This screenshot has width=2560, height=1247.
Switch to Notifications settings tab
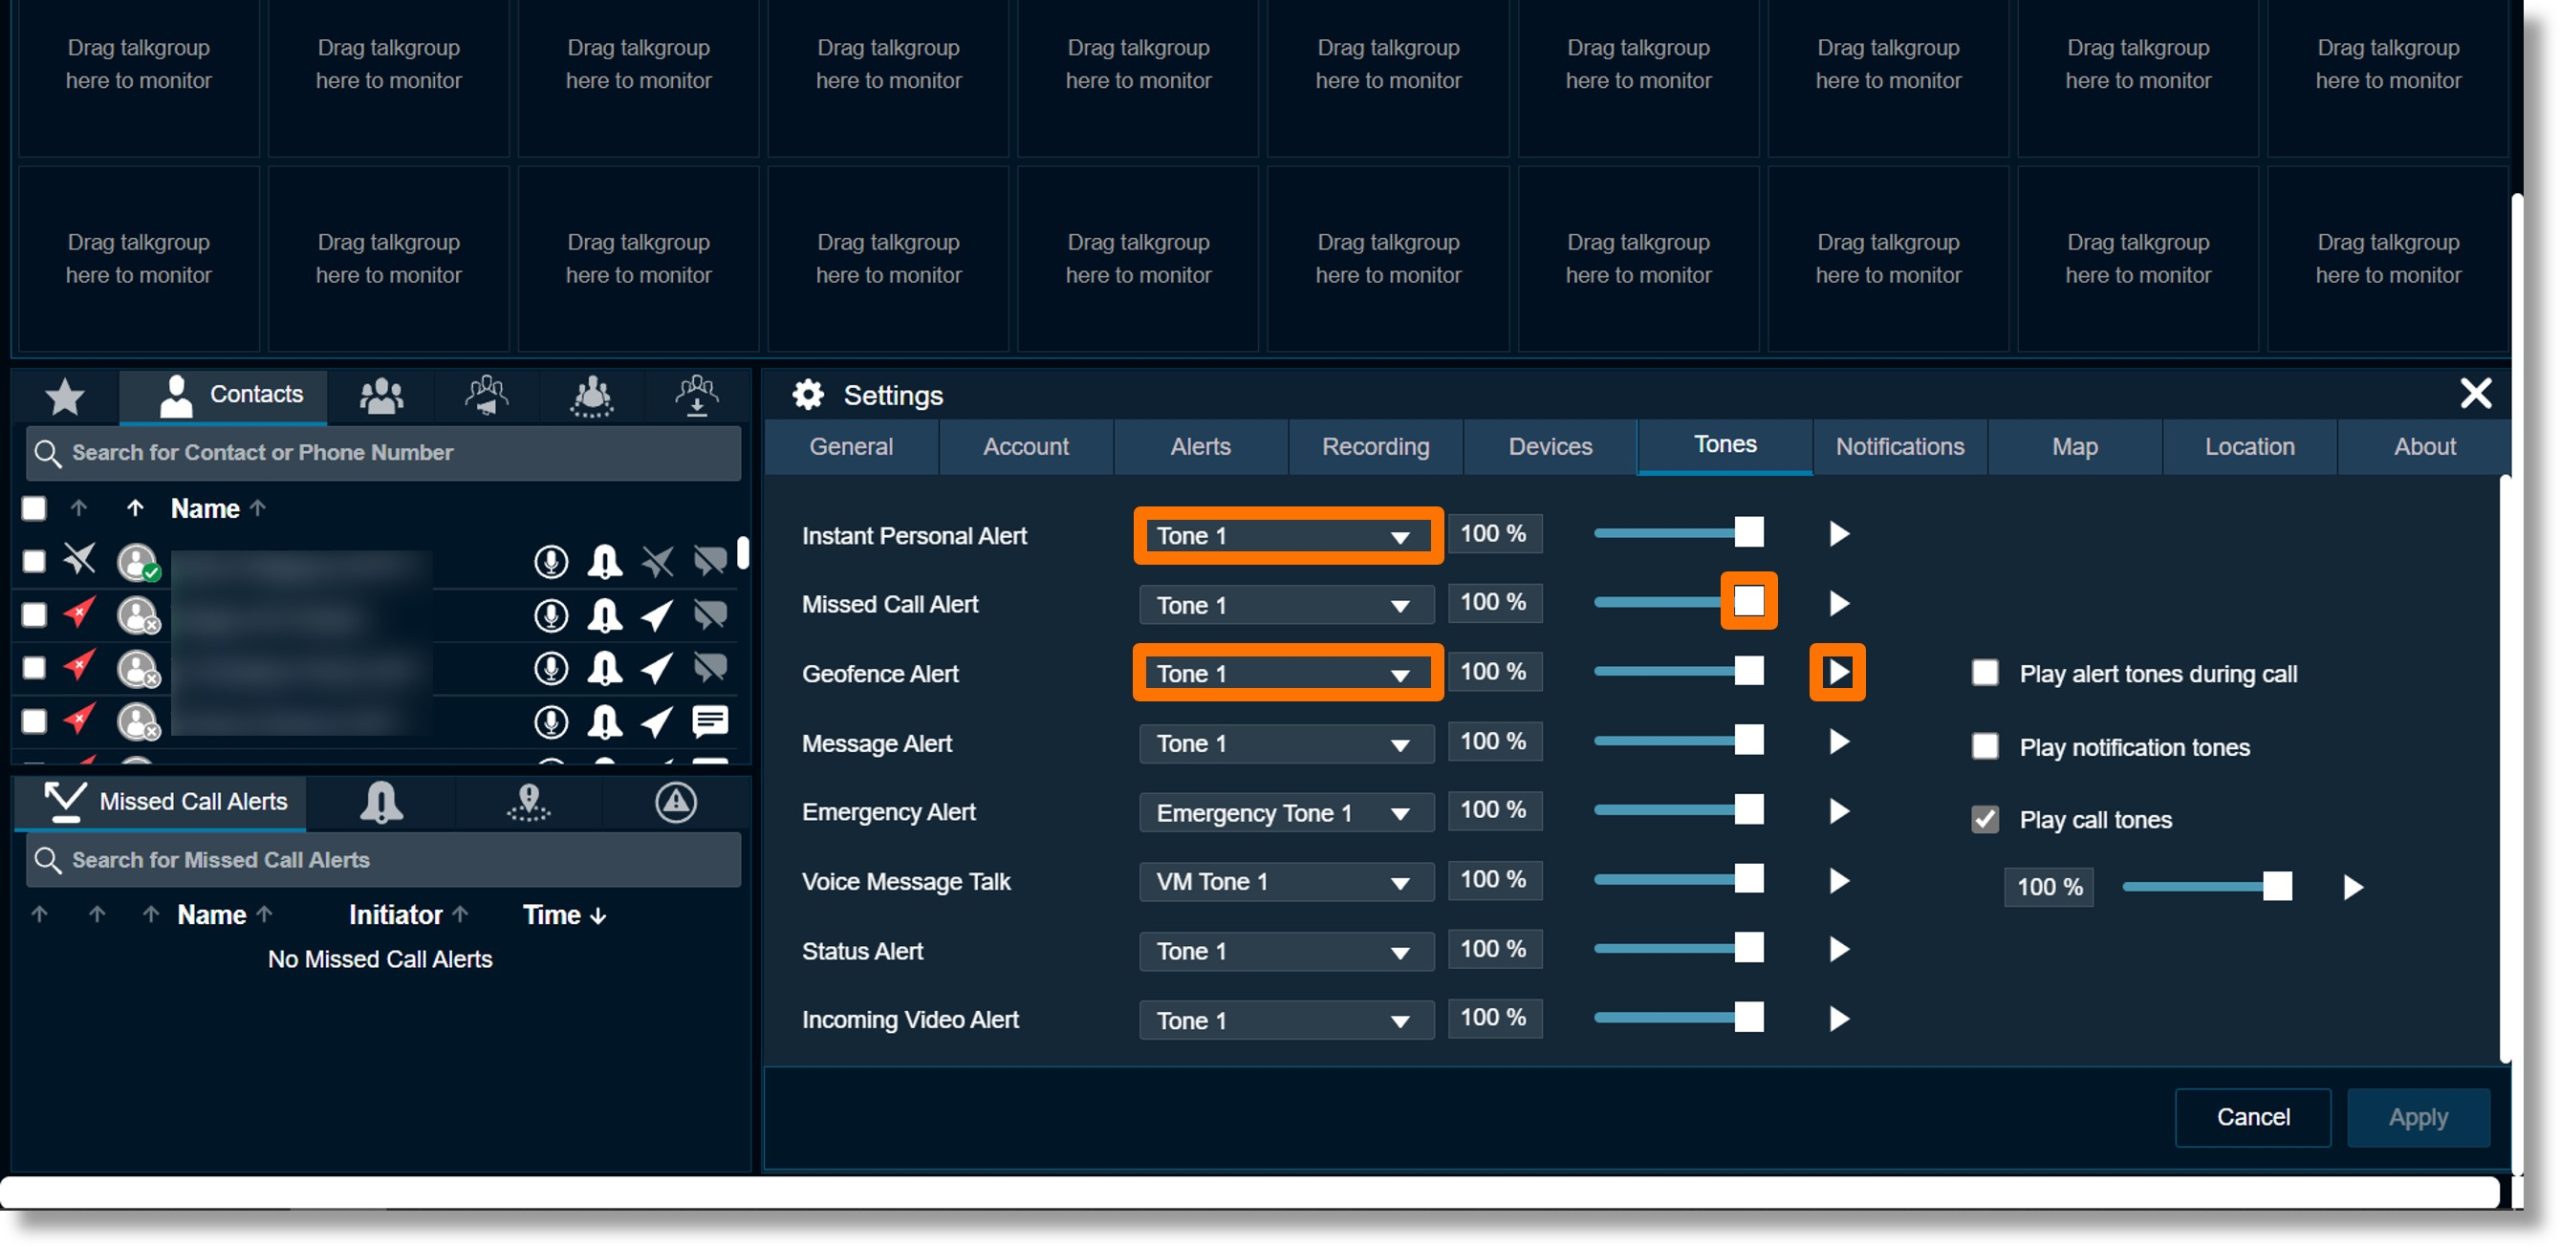click(x=1900, y=446)
